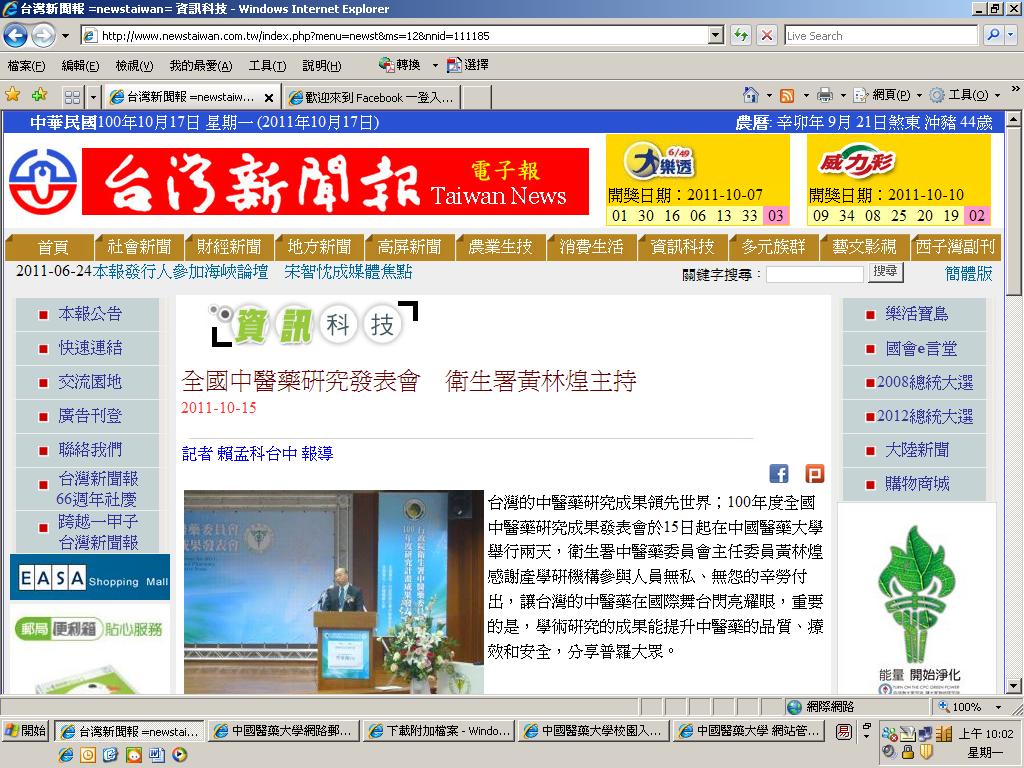
Task: Select the 資訊科技 navigation tab
Action: click(x=682, y=247)
